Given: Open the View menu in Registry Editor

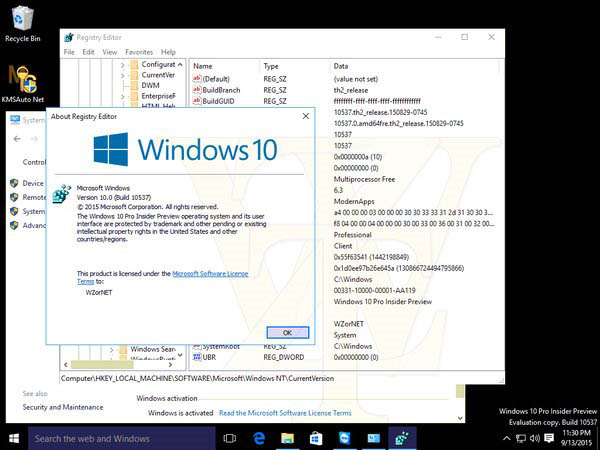Looking at the screenshot, I should [x=109, y=52].
